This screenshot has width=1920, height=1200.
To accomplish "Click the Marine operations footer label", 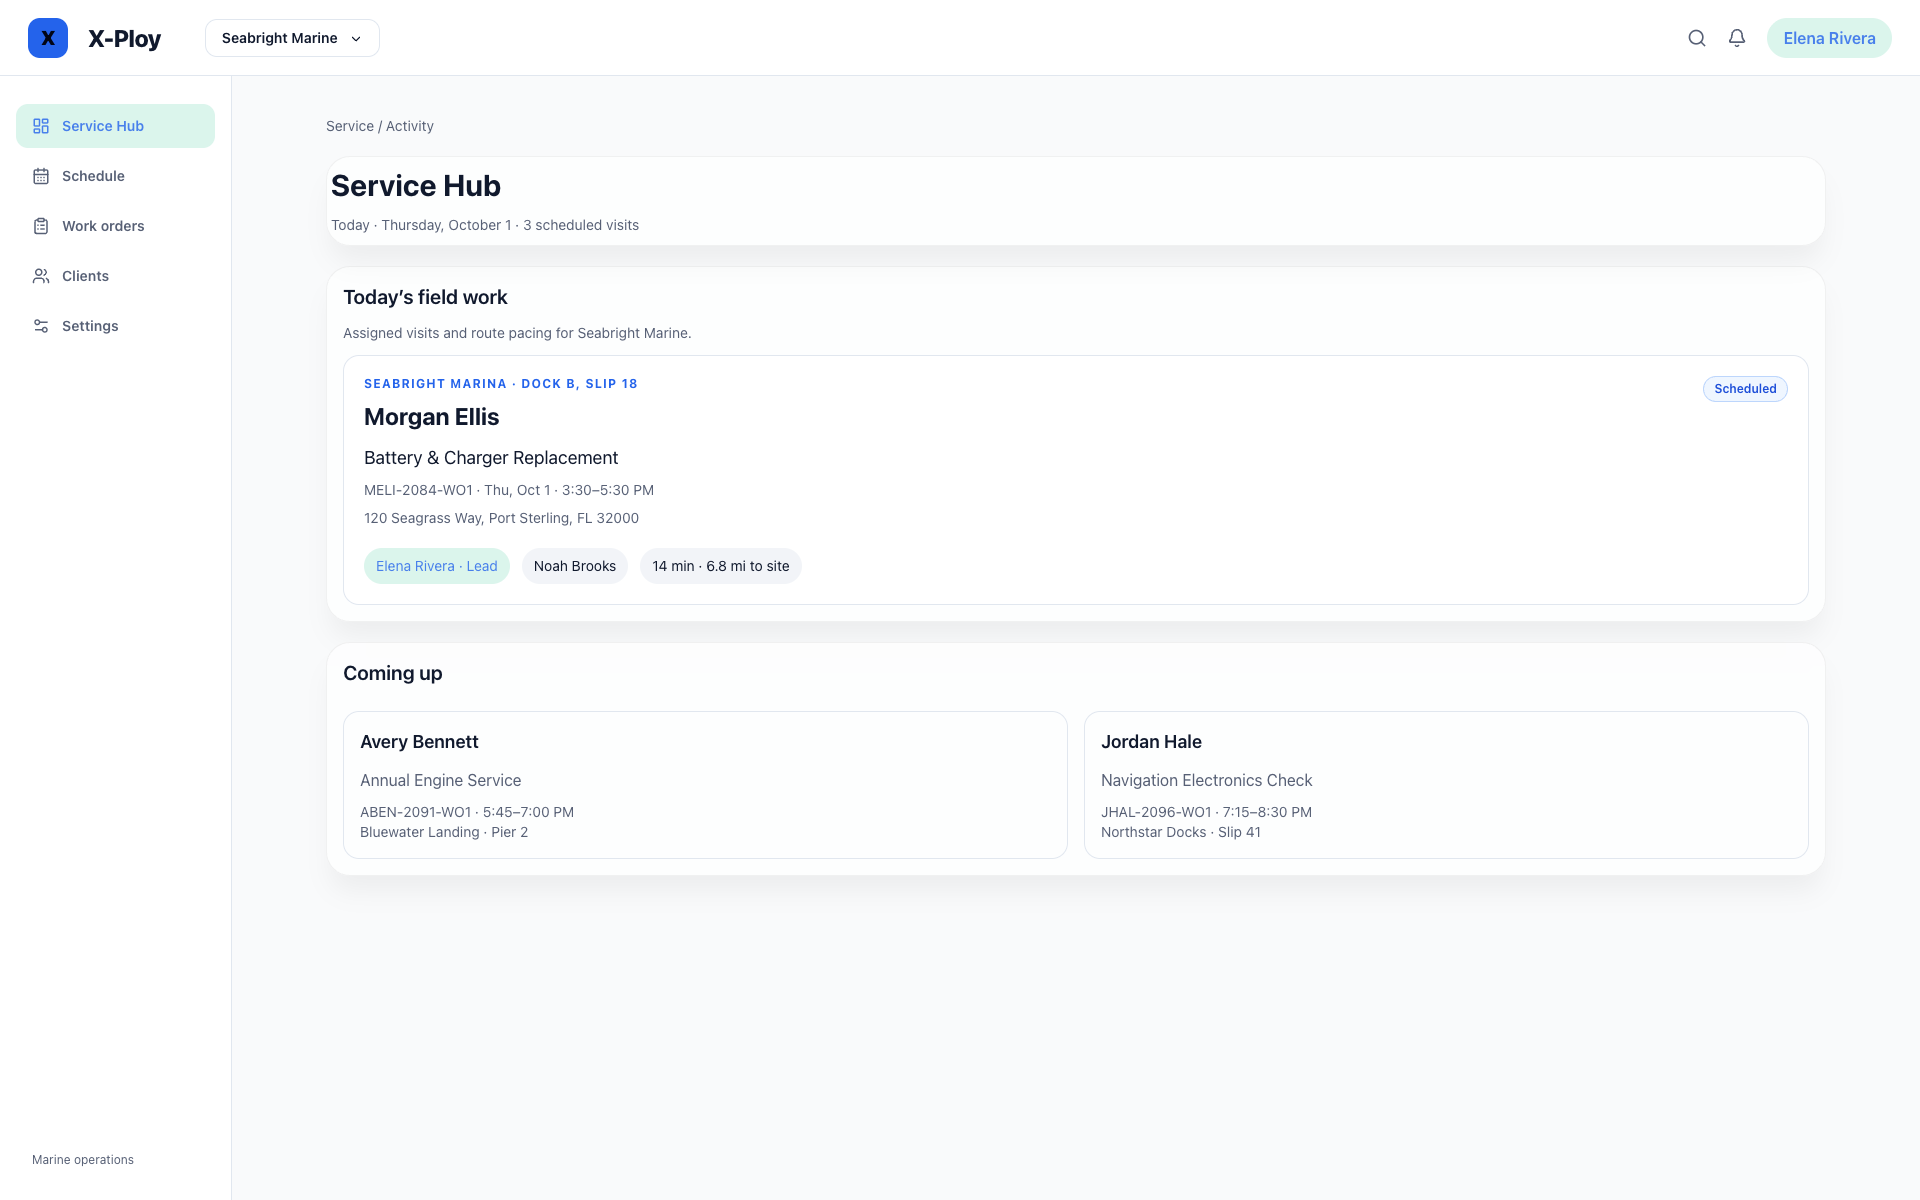I will pyautogui.click(x=83, y=1160).
